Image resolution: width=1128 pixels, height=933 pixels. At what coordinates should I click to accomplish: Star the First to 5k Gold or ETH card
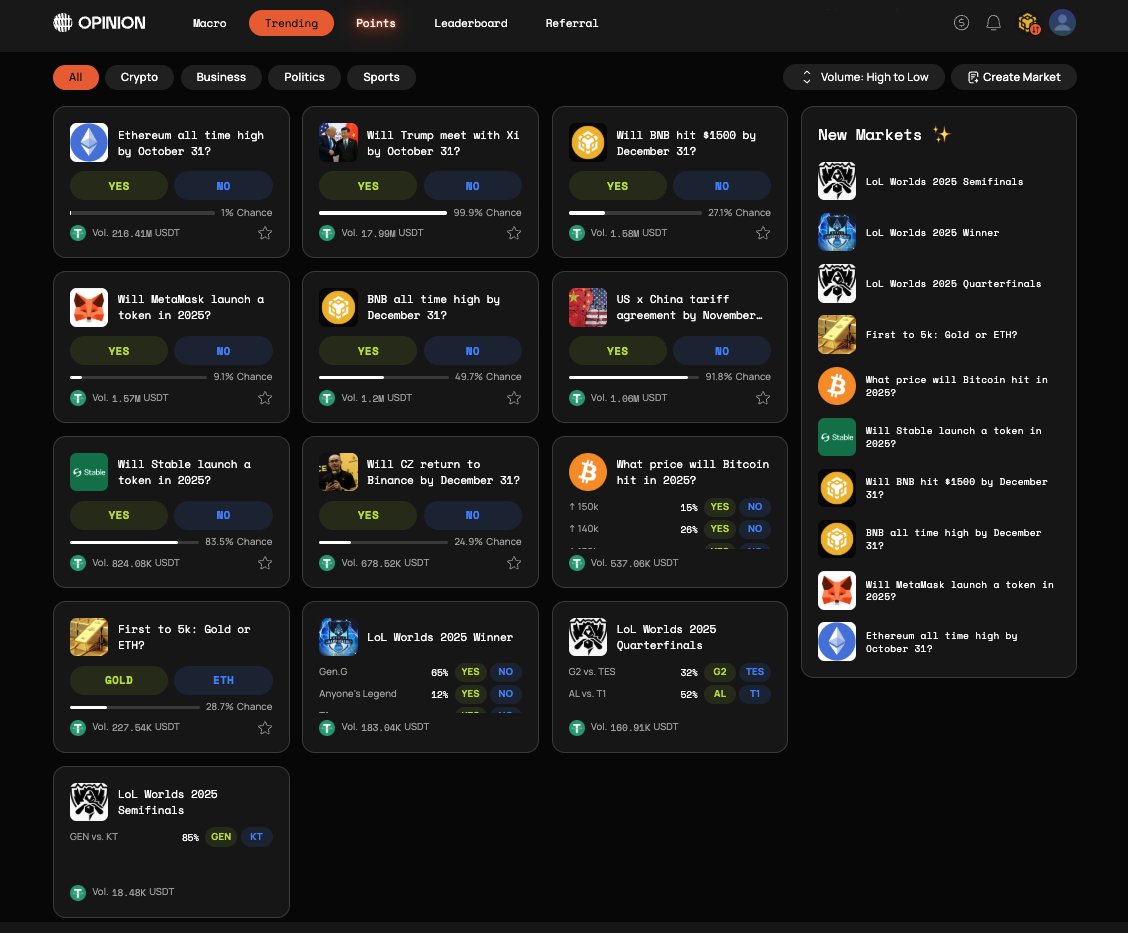[x=265, y=727]
